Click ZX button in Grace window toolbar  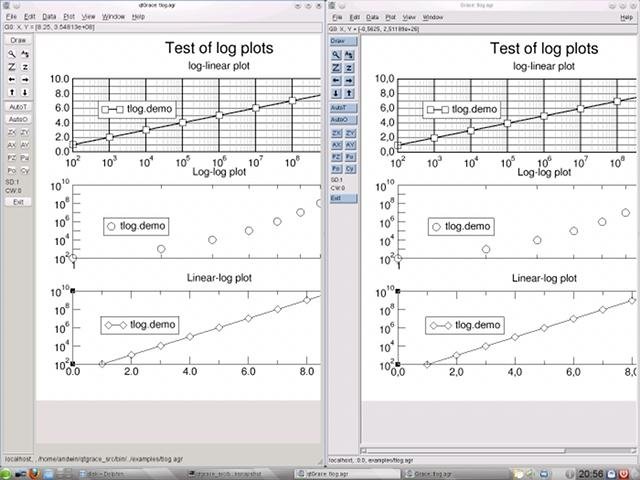point(336,133)
